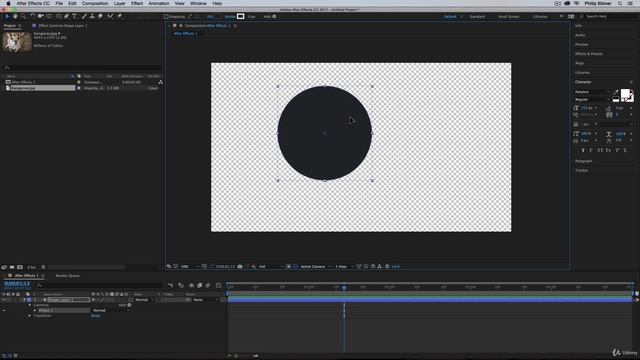Open macOS Spotlight search
The width and height of the screenshot is (640, 360).
pos(620,3)
